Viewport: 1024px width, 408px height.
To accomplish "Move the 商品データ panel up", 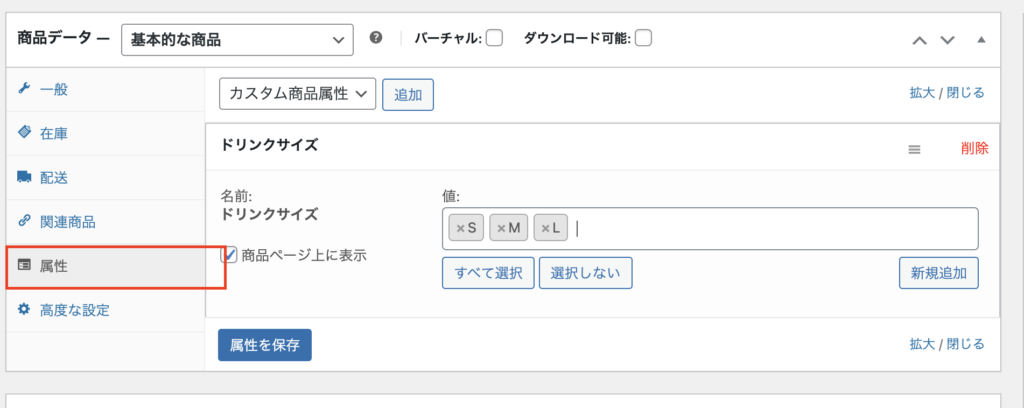I will (x=918, y=40).
